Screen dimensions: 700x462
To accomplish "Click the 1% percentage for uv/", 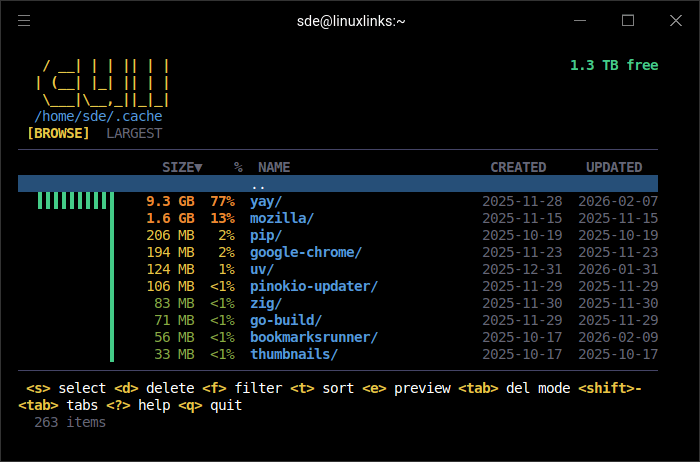I will tap(227, 269).
